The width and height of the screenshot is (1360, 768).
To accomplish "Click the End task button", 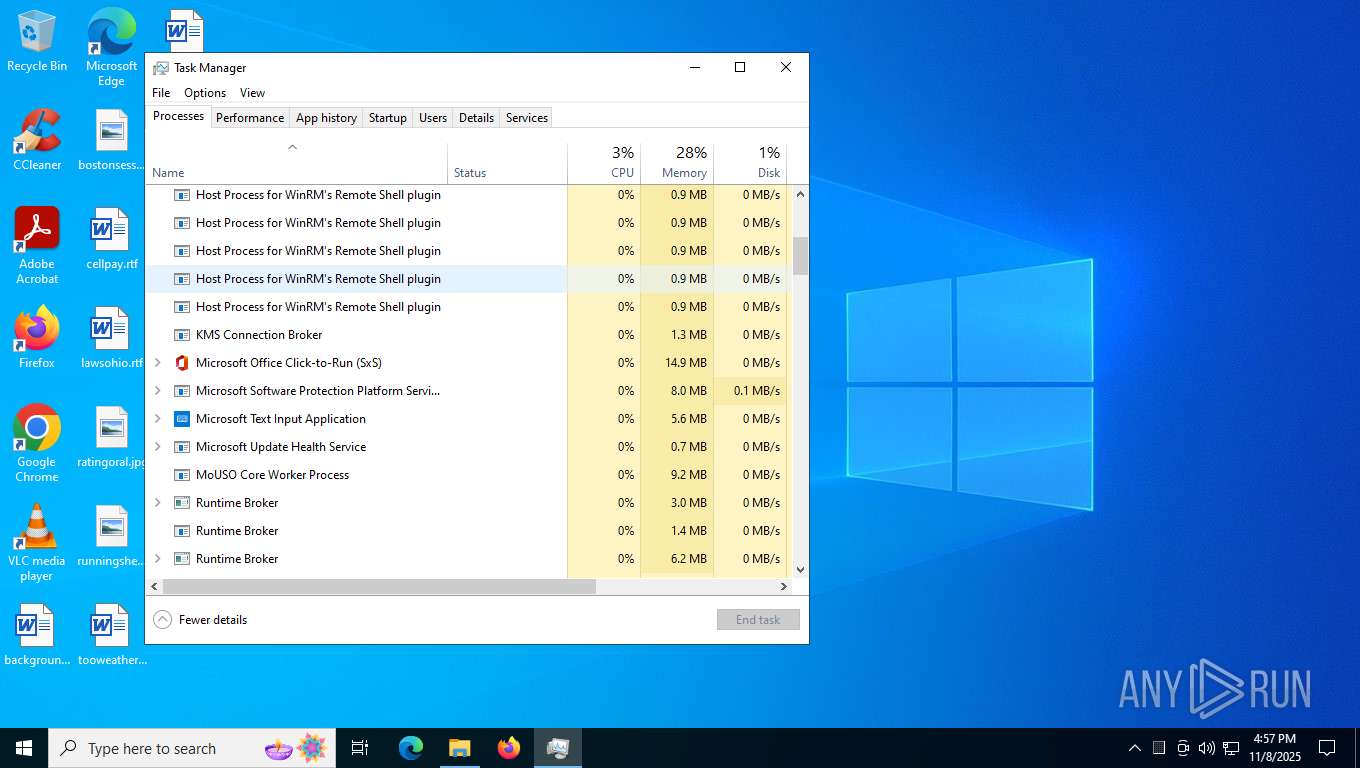I will coord(758,620).
